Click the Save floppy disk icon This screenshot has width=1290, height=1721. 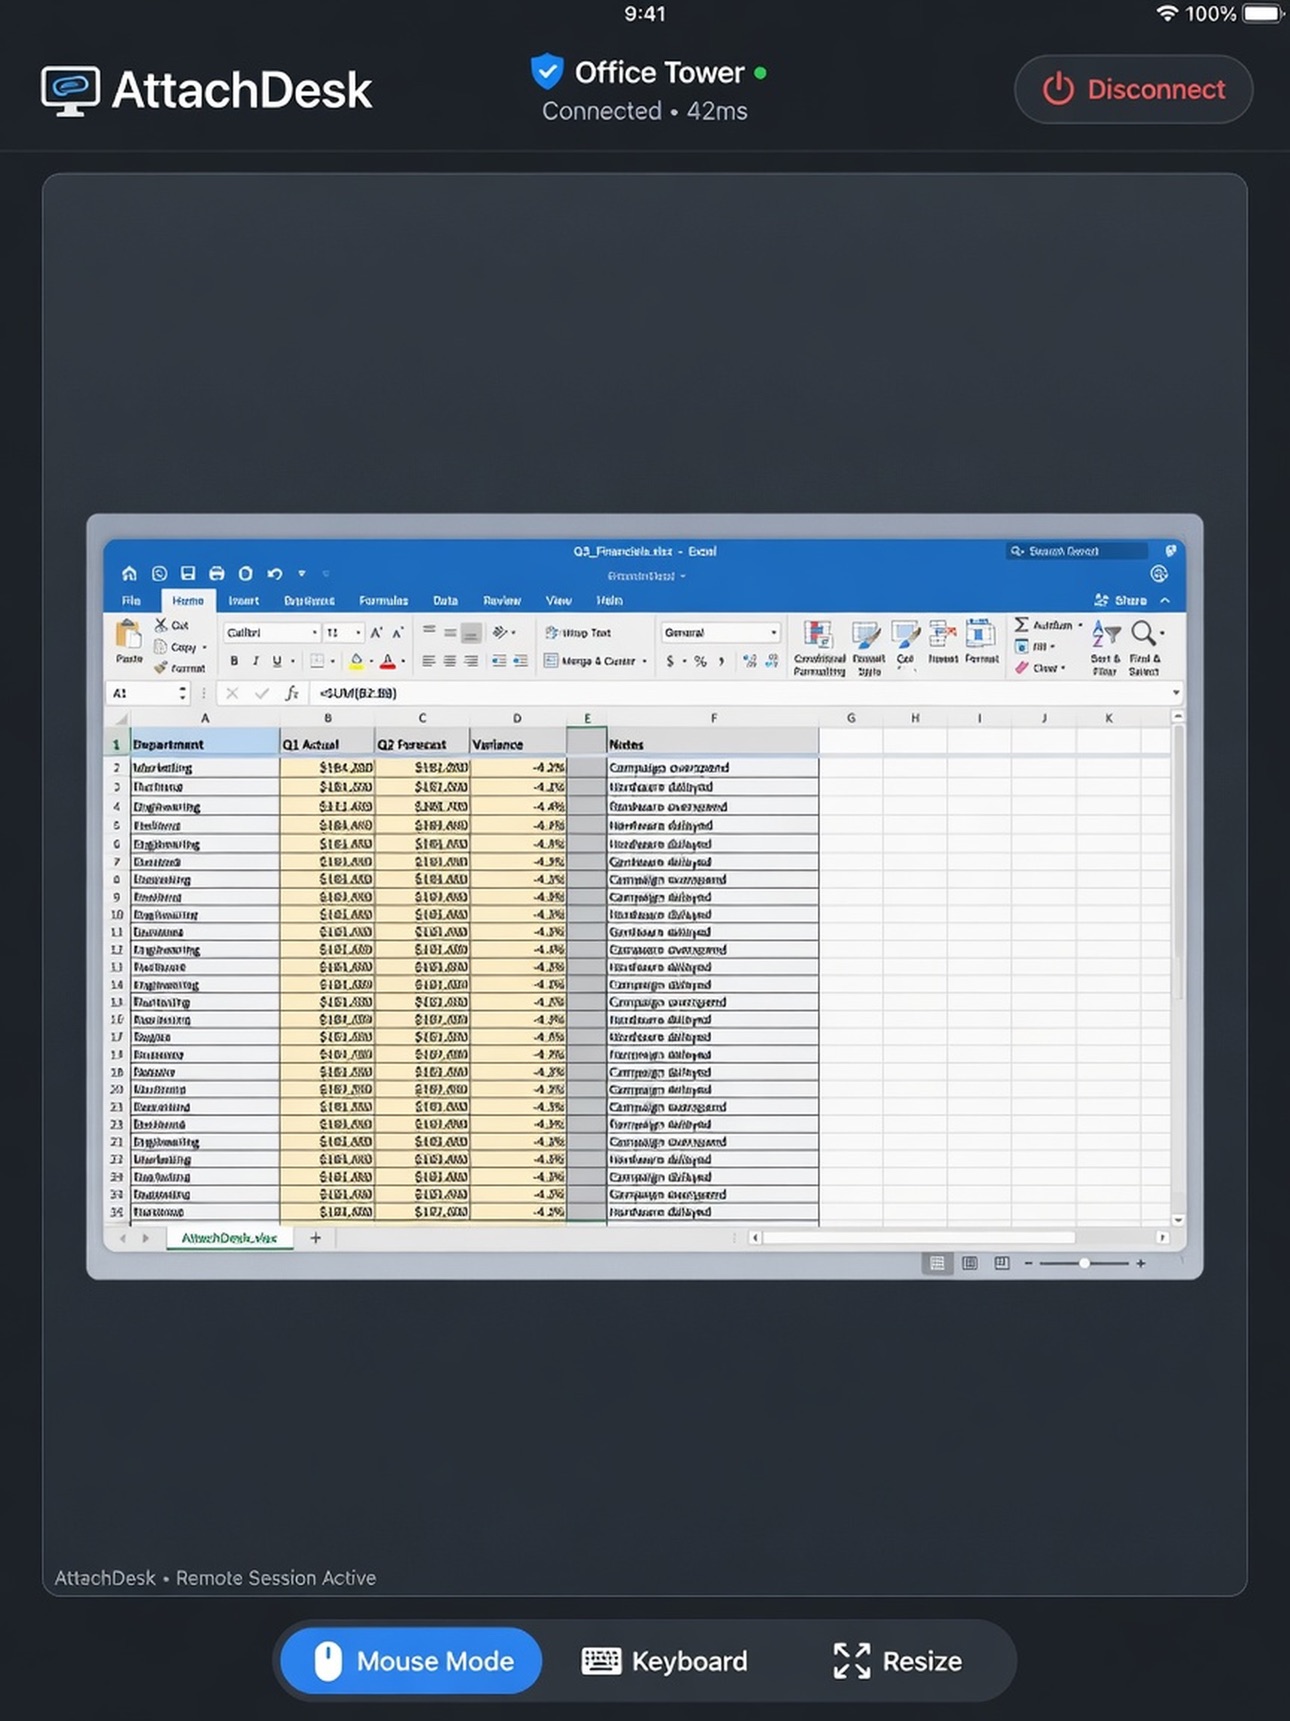pos(187,573)
